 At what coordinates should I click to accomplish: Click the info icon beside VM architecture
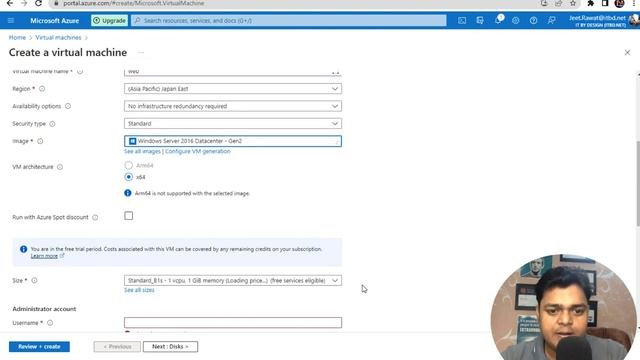60,167
